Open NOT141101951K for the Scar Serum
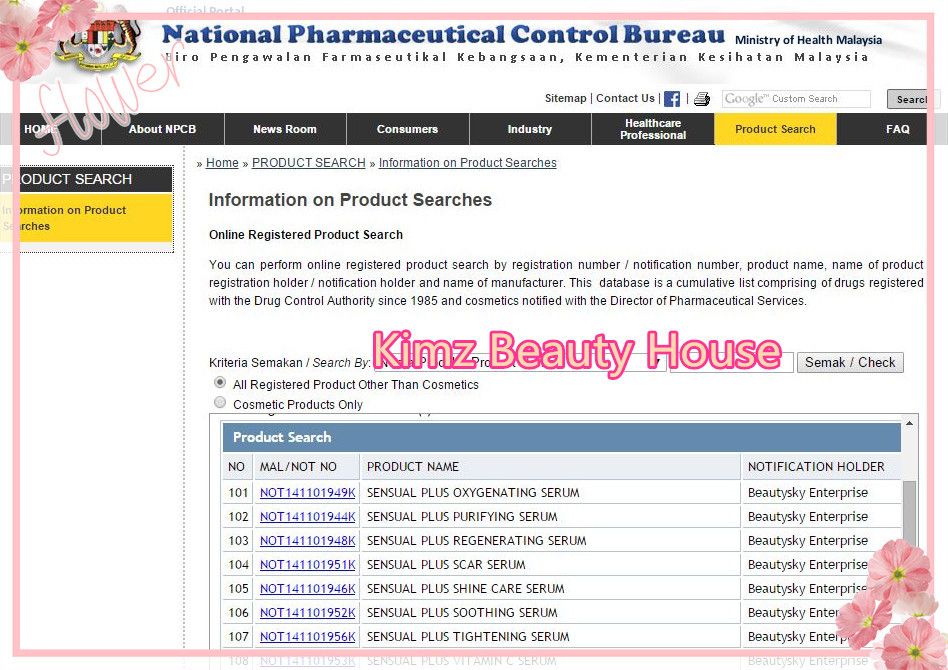This screenshot has height=670, width=948. tap(307, 565)
